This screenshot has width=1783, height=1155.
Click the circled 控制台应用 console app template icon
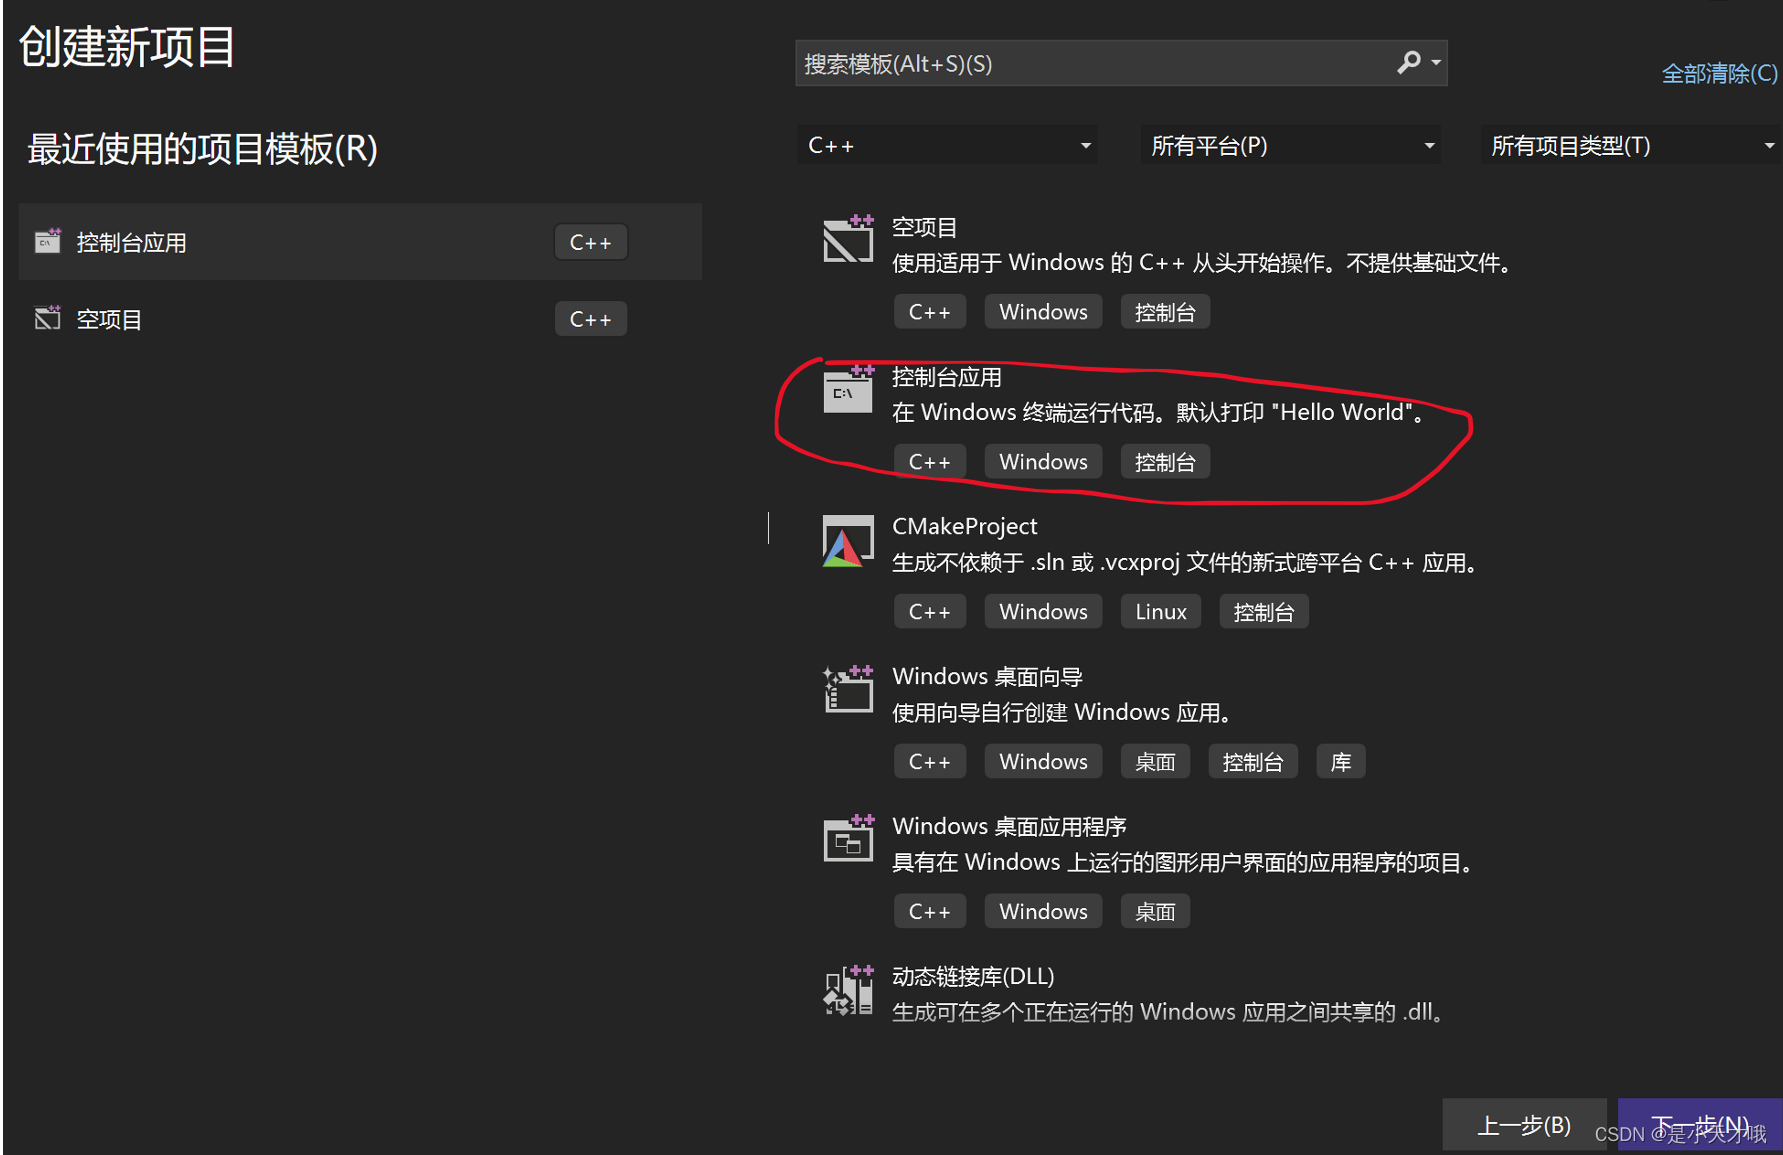[847, 391]
